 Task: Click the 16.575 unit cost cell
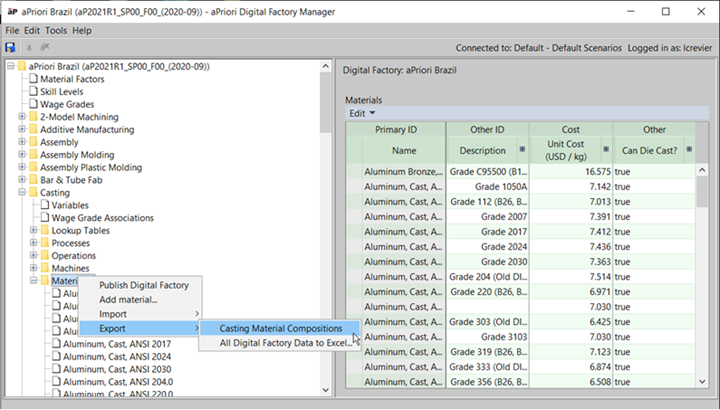tap(571, 172)
